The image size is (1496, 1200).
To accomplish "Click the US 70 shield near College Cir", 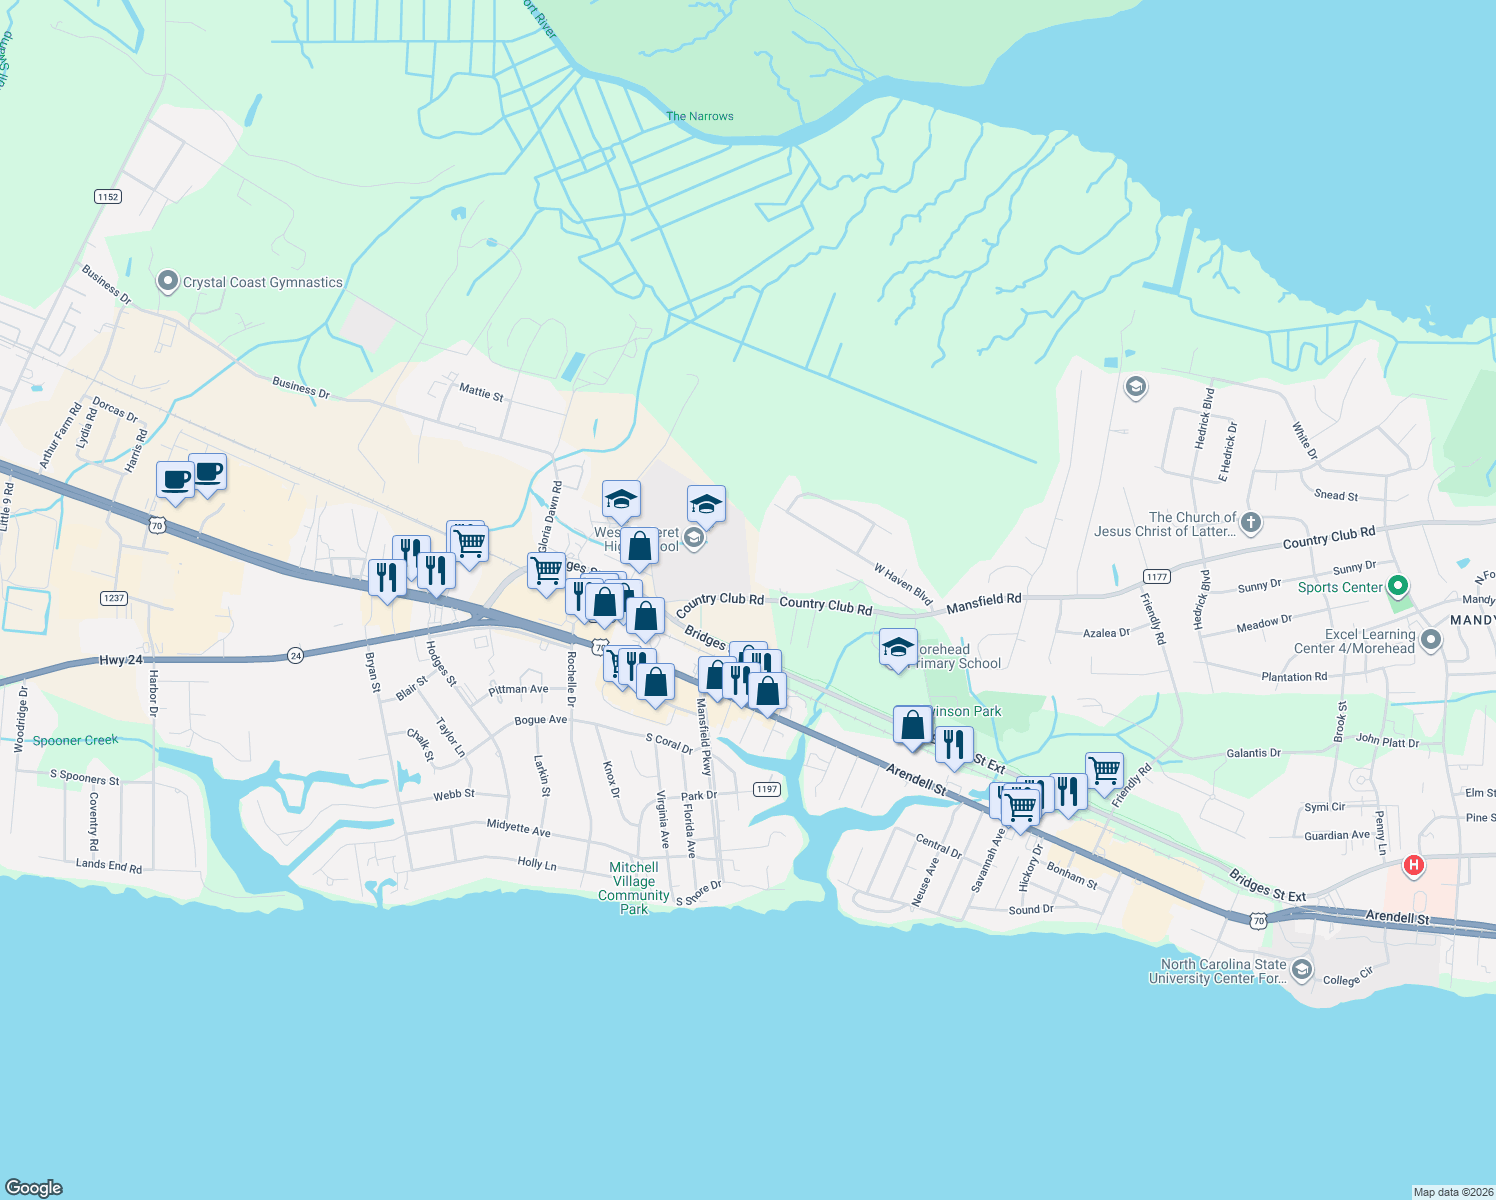I will (x=1259, y=920).
